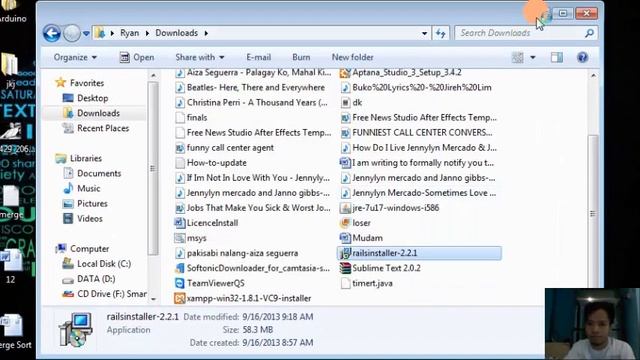
Task: Click file list scroll up arrow
Action: tap(593, 76)
